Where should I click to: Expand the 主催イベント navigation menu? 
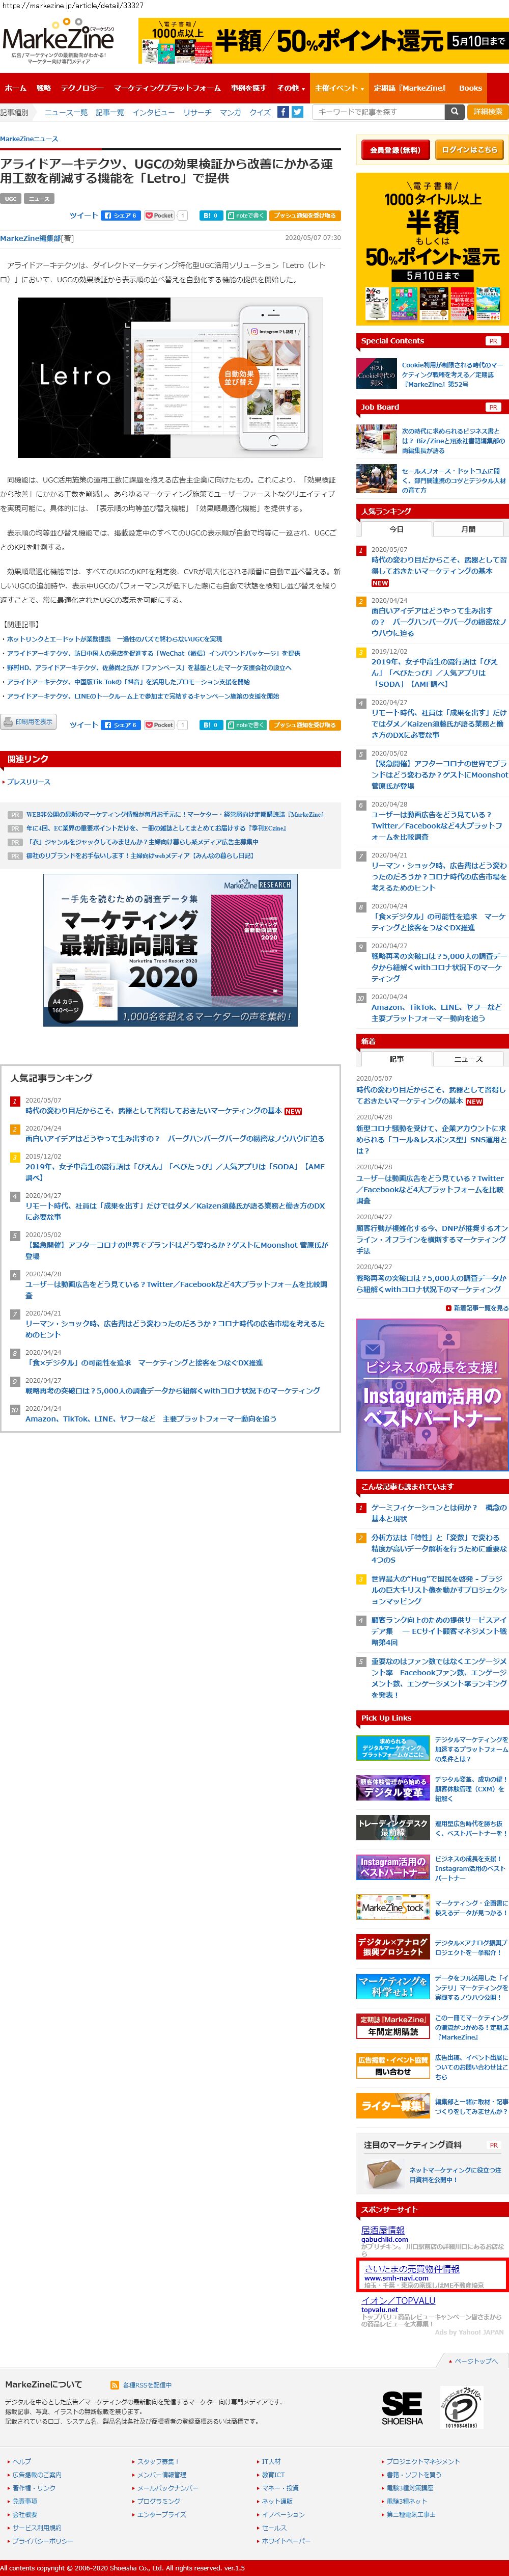pos(337,88)
